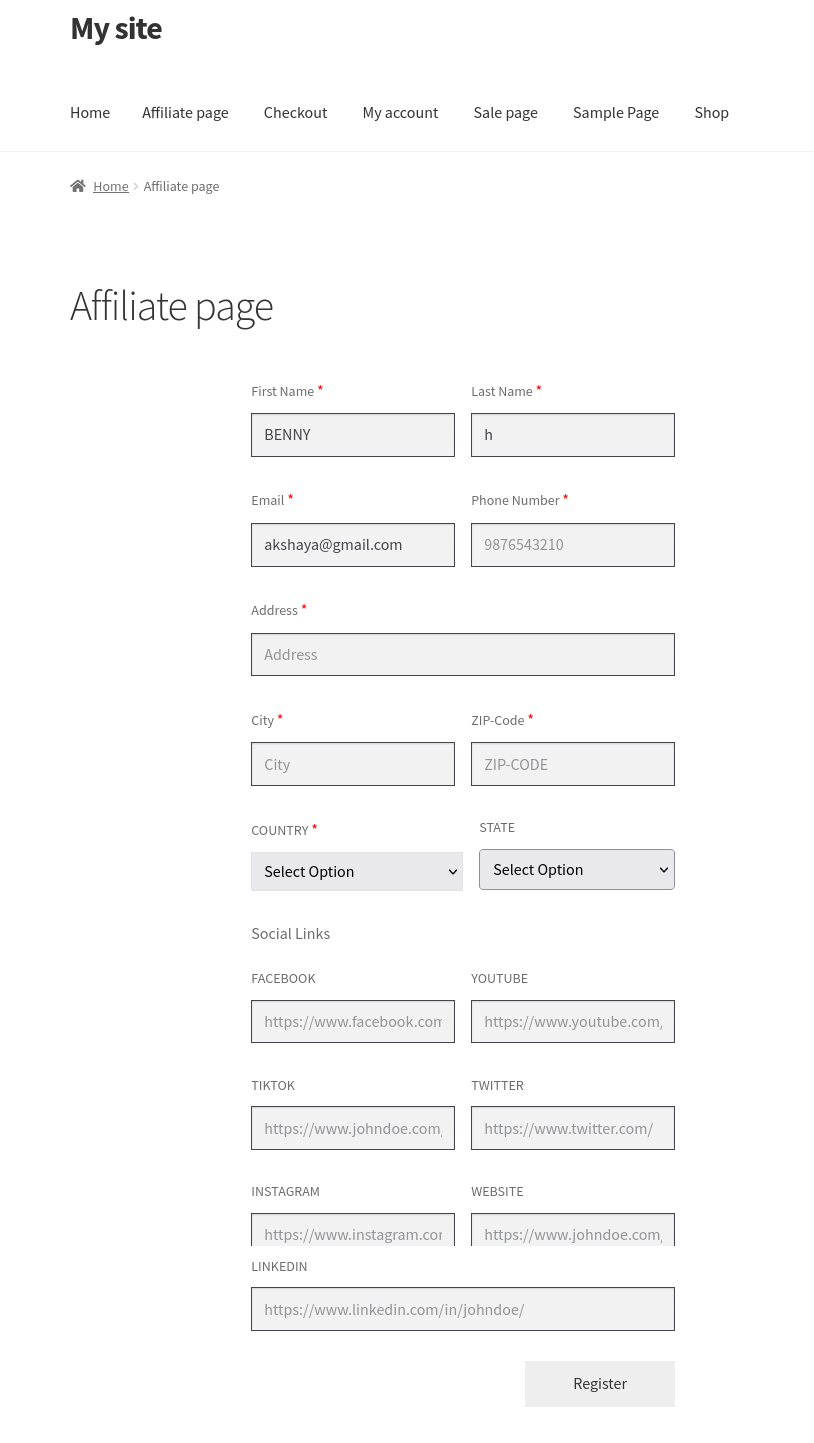The image size is (814, 1443).
Task: Focus the ZIP-Code input box
Action: point(572,764)
